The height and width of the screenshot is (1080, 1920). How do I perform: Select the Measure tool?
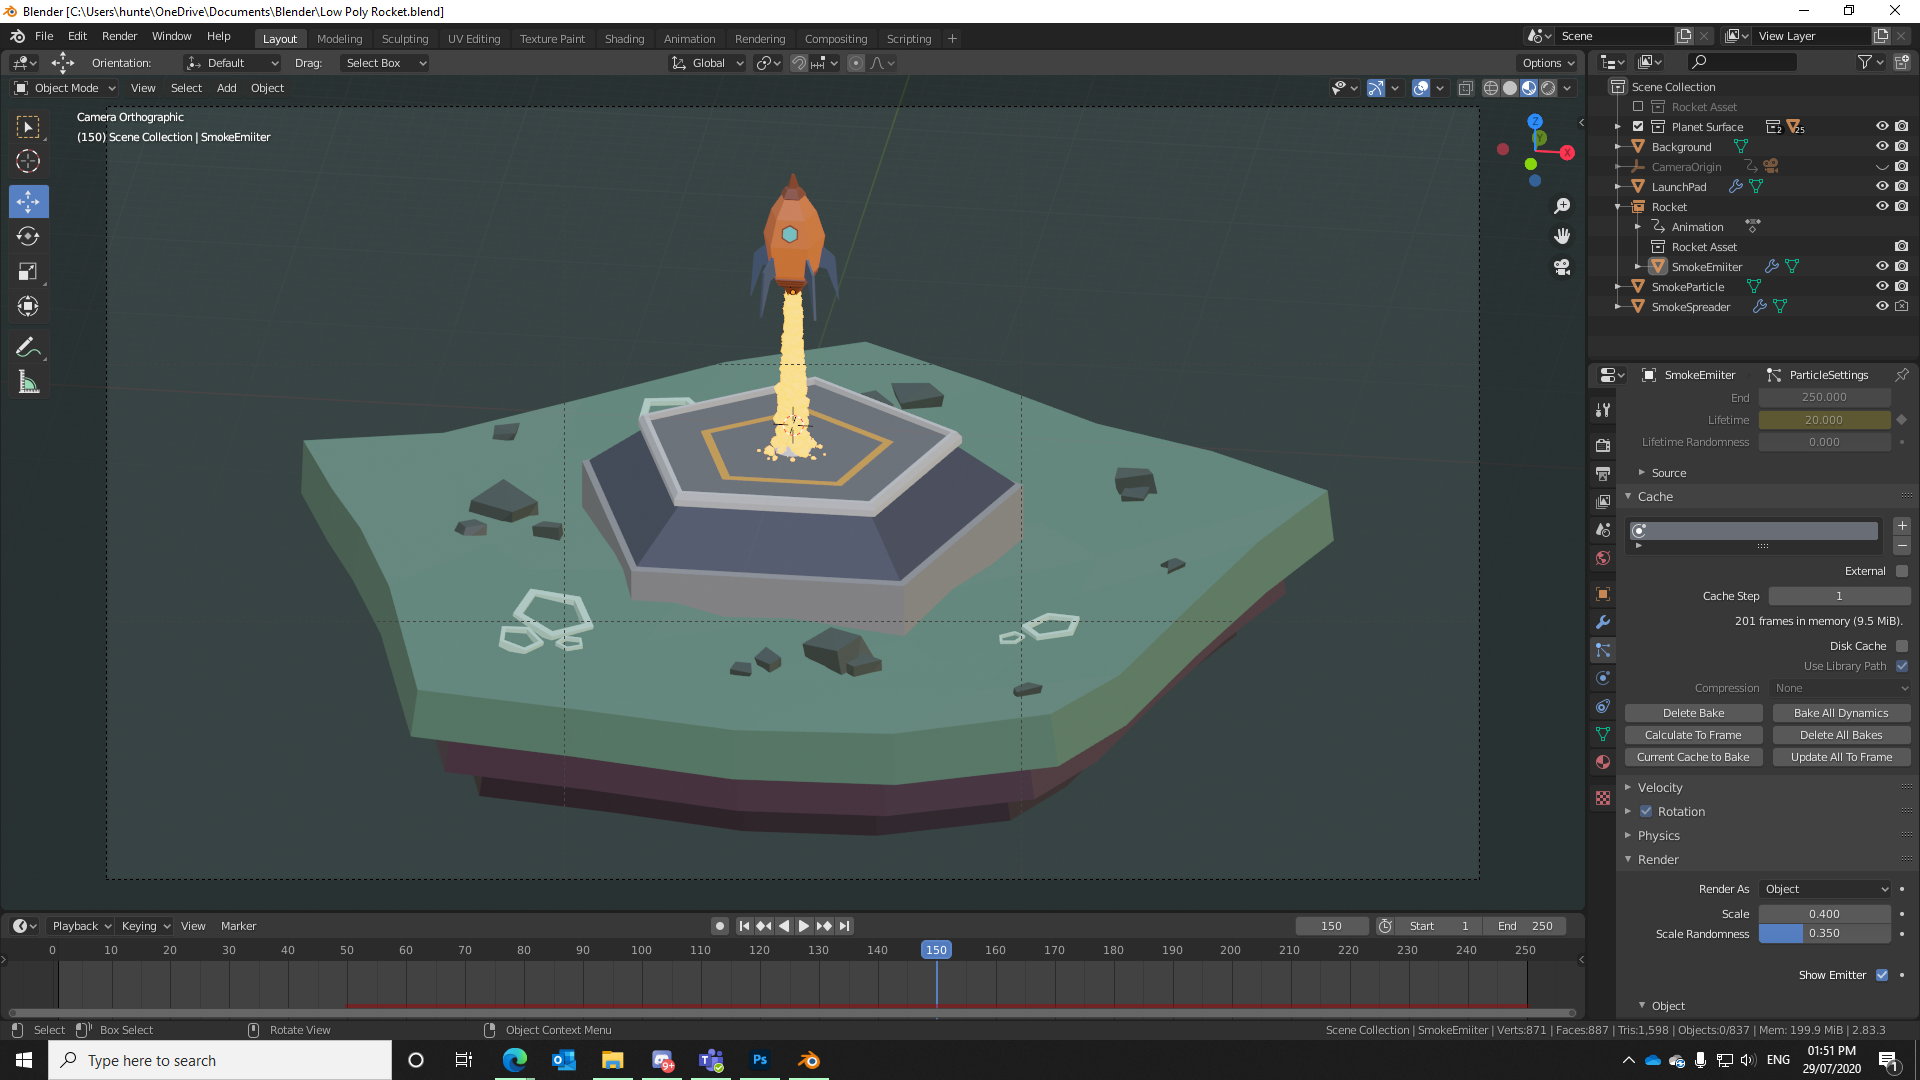point(28,382)
